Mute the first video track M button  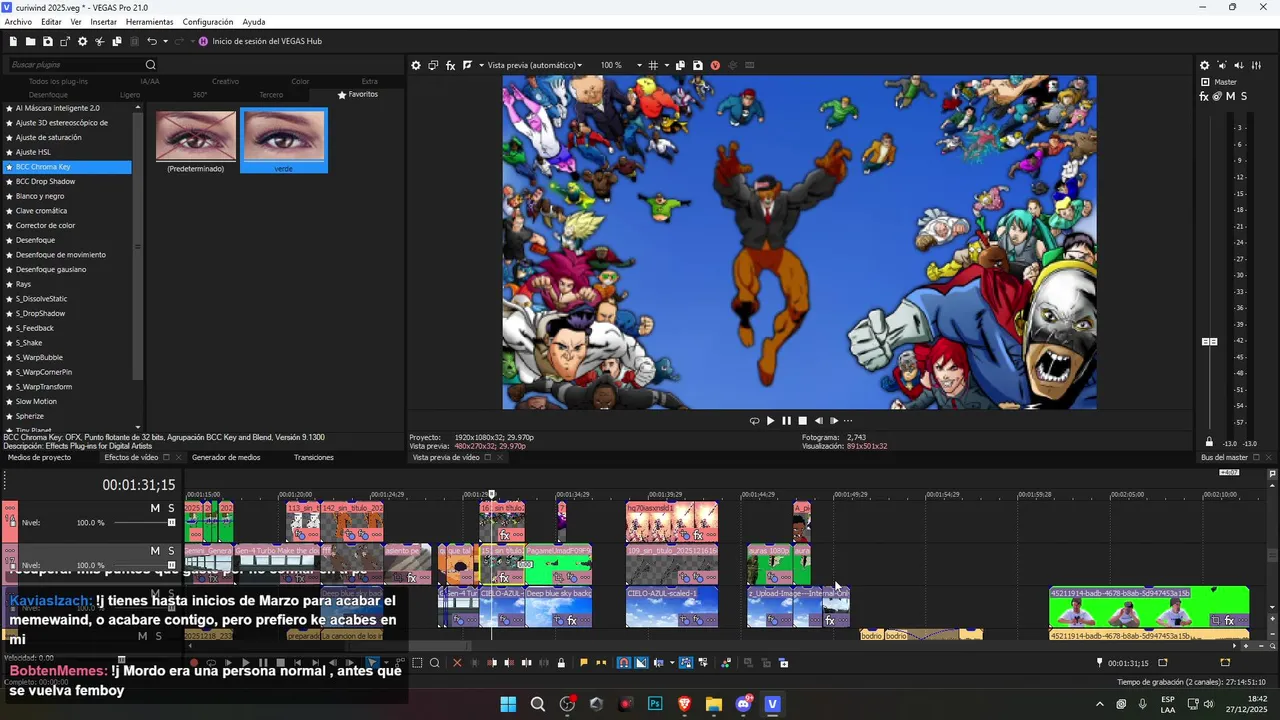(x=155, y=508)
